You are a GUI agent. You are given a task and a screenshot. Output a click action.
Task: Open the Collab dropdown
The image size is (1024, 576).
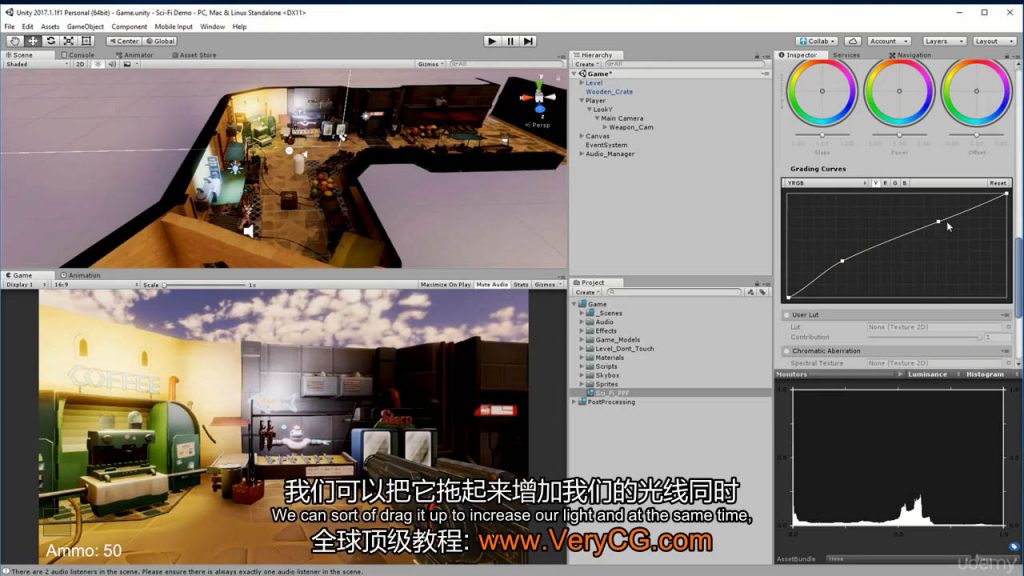coord(817,41)
